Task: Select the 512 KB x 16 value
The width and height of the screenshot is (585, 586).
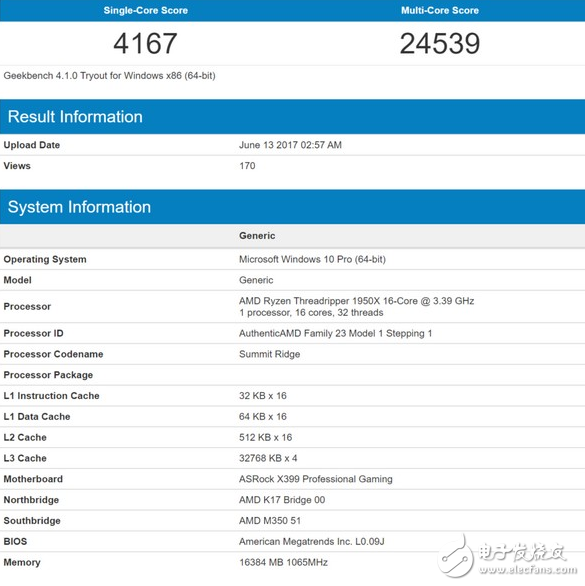Action: [265, 438]
